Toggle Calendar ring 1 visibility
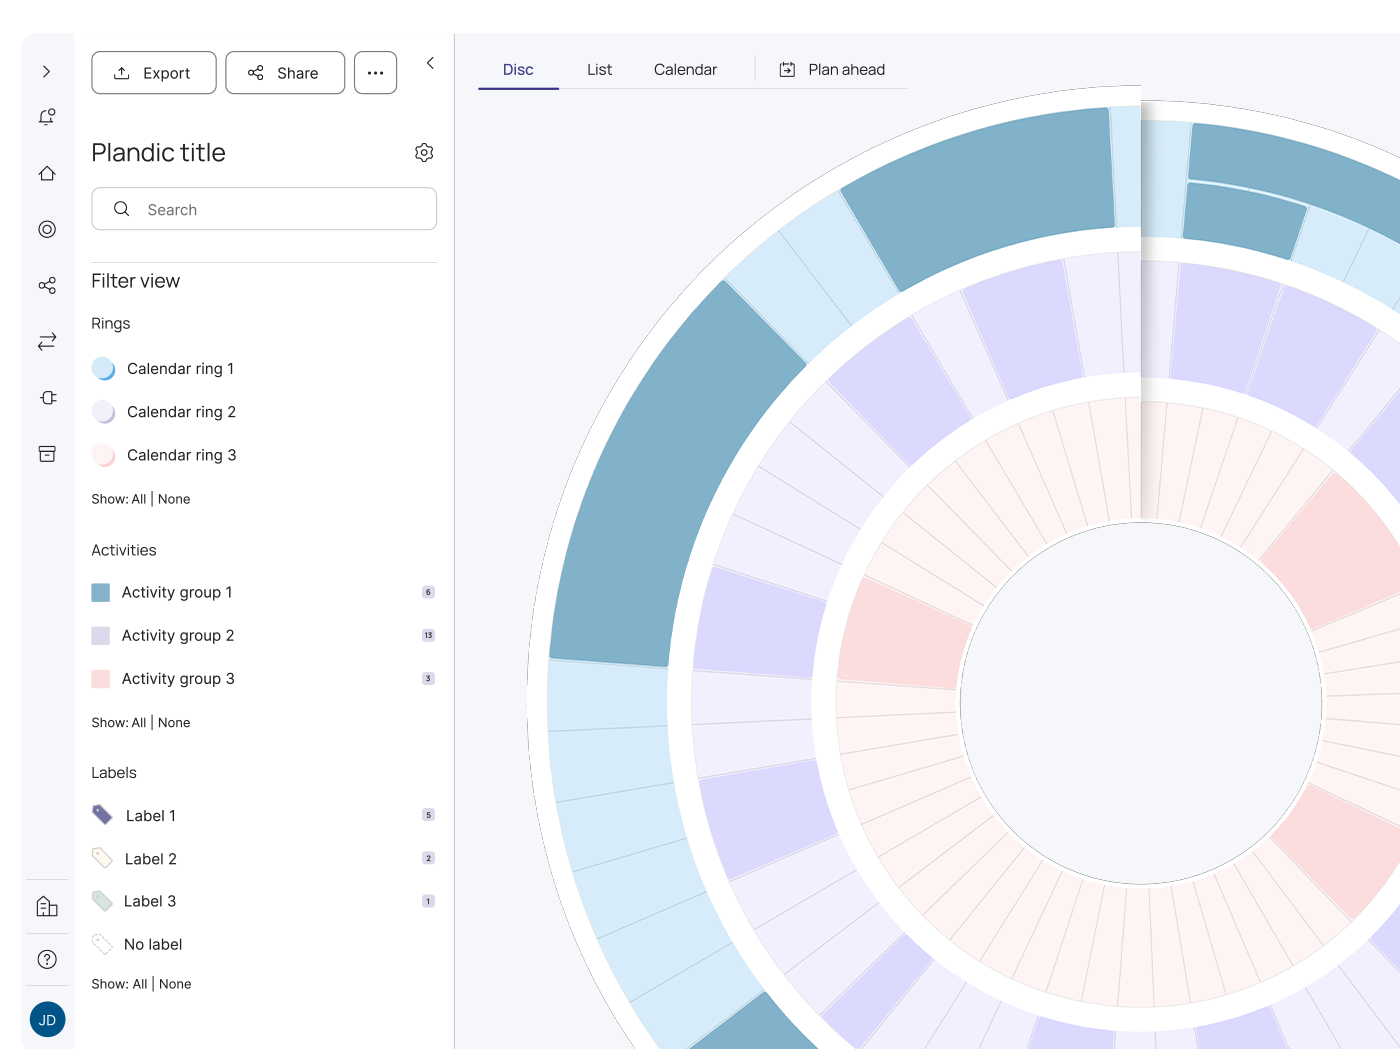The image size is (1400, 1049). [x=104, y=368]
